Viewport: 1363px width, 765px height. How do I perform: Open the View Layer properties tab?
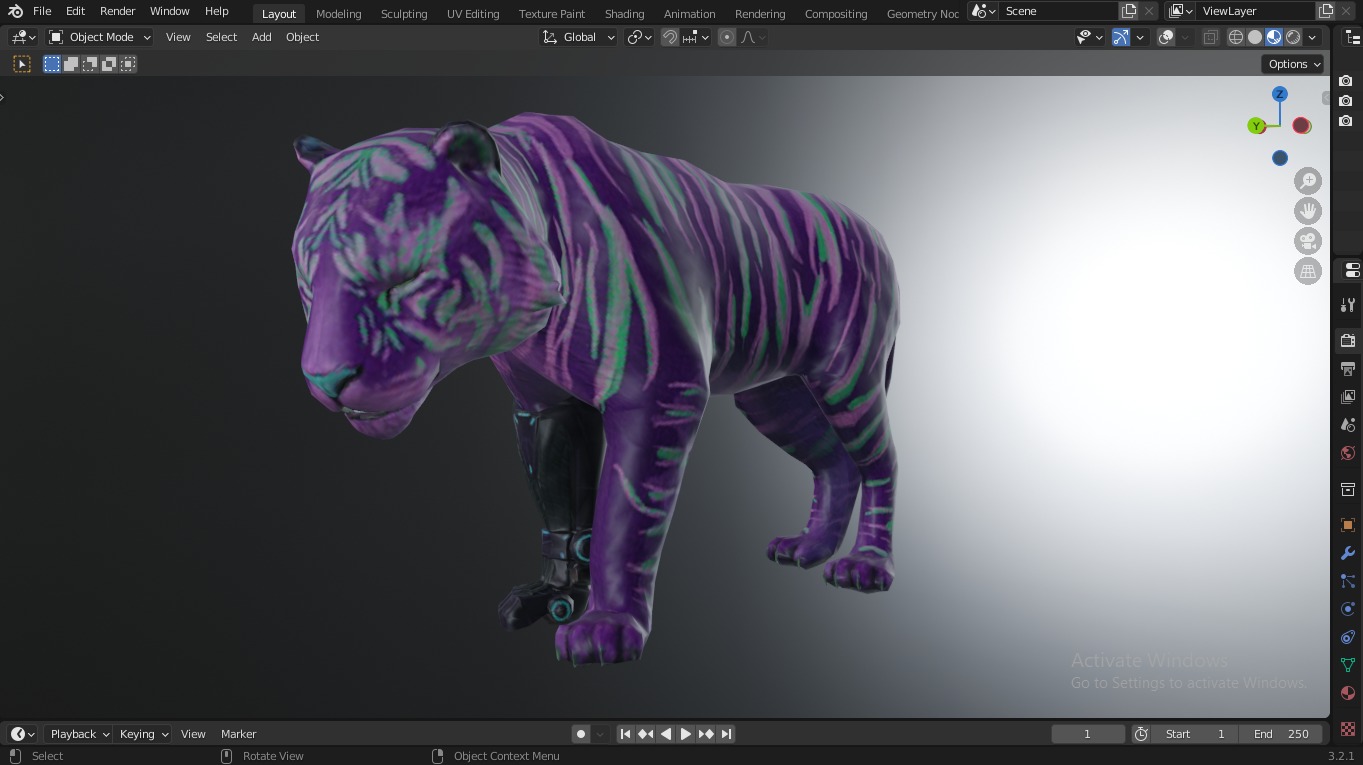click(x=1348, y=397)
